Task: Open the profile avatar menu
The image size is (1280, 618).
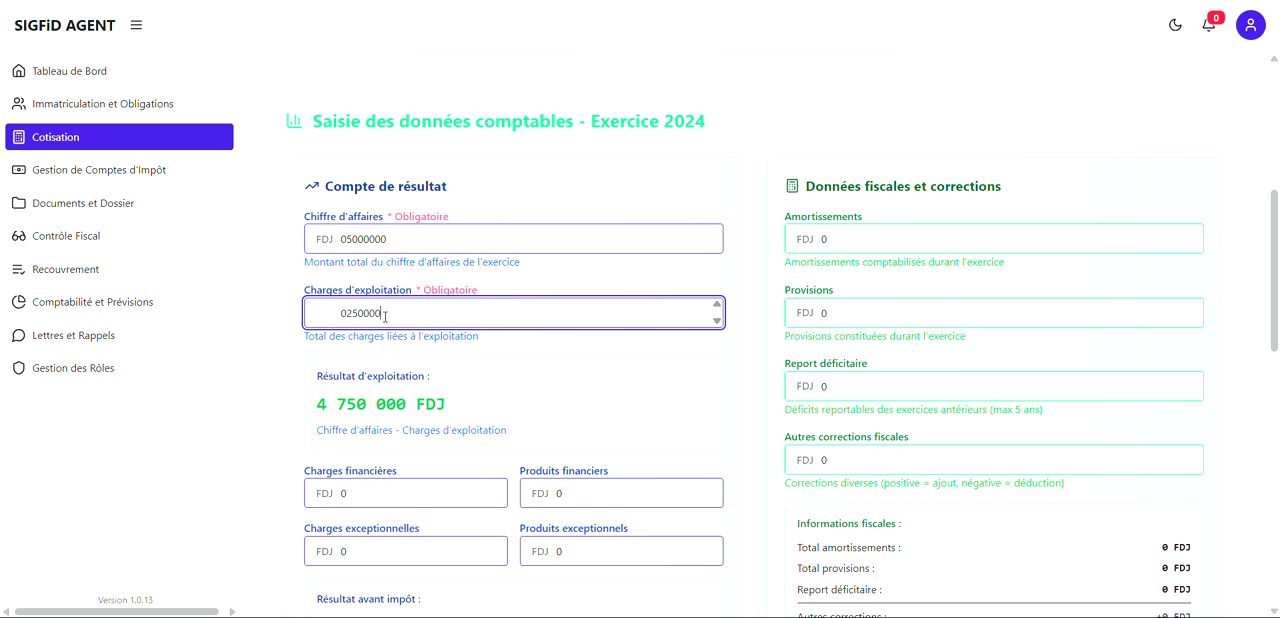Action: (x=1251, y=24)
